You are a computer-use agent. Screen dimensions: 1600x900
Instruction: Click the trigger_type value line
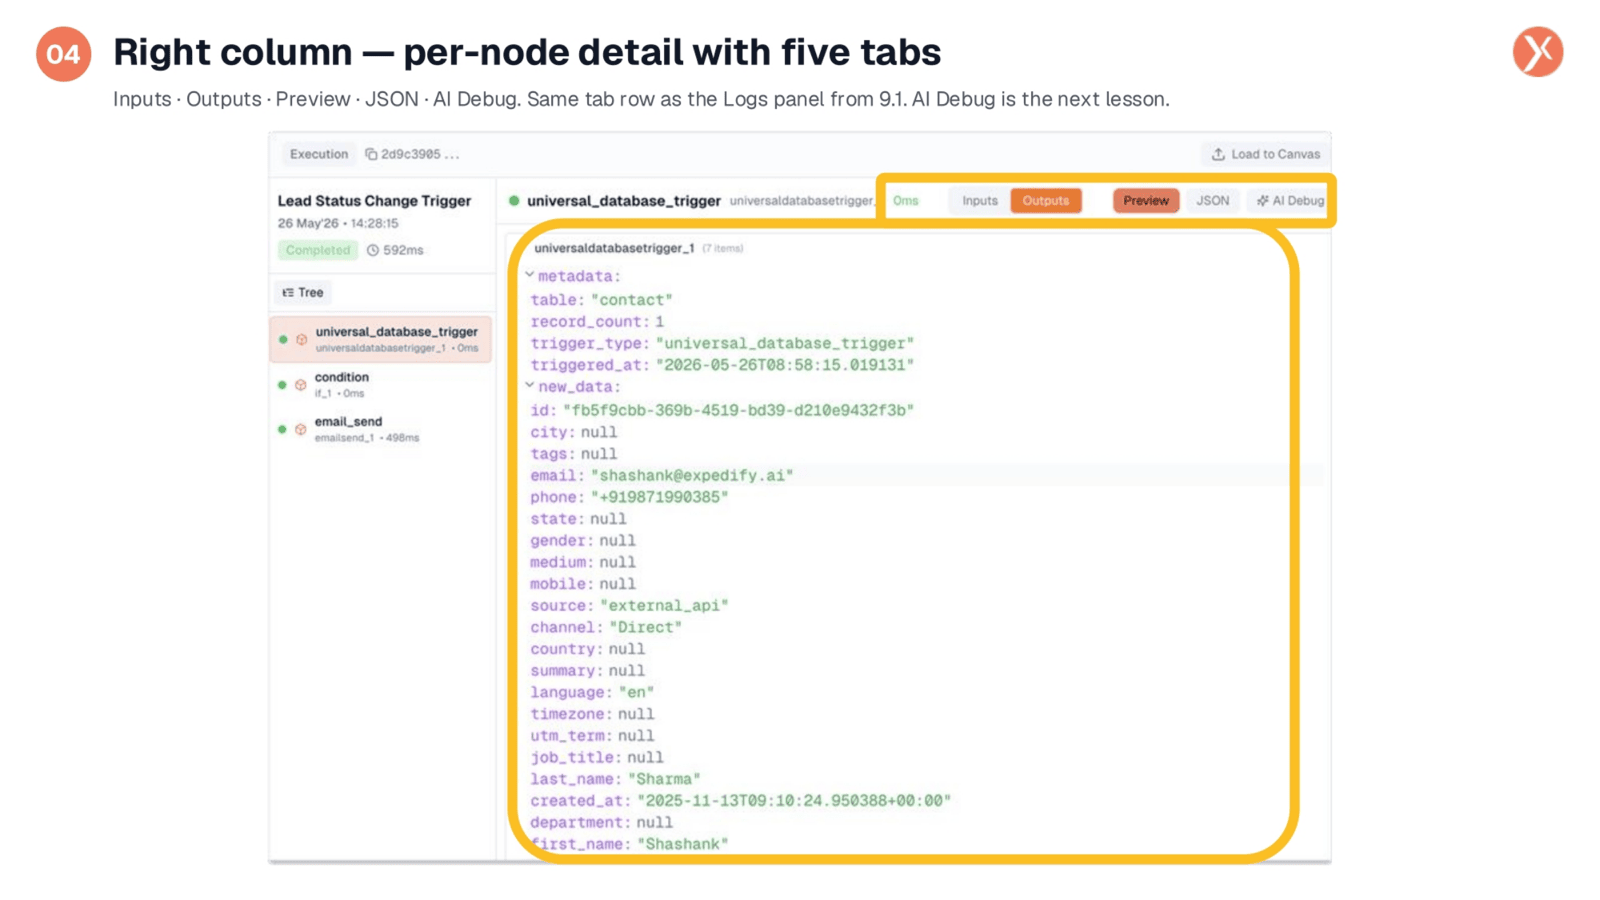tap(722, 343)
